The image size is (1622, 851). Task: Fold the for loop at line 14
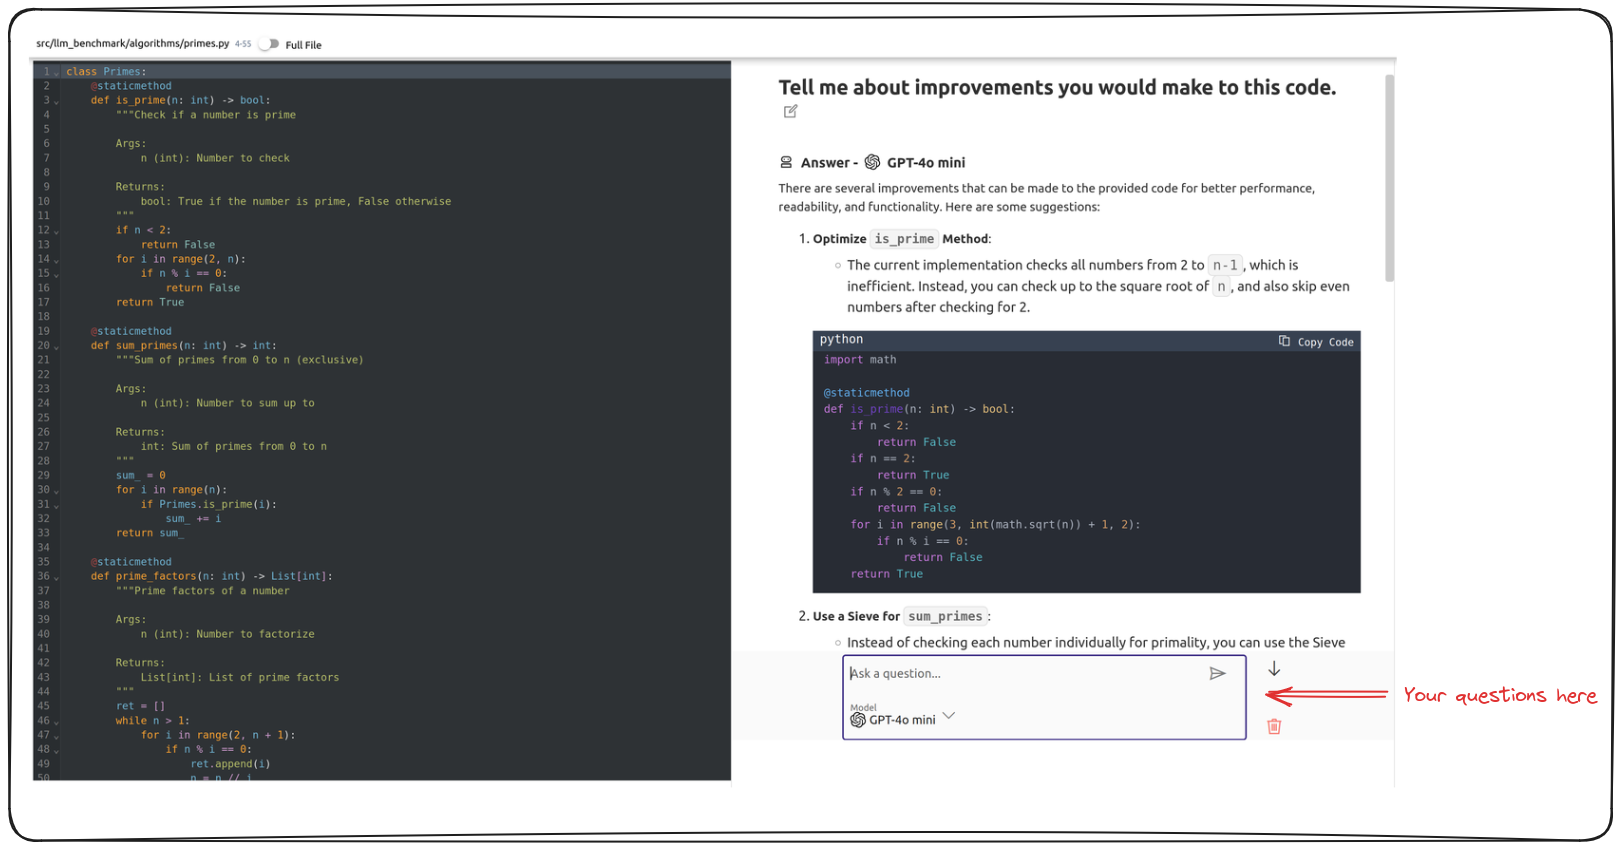click(56, 261)
